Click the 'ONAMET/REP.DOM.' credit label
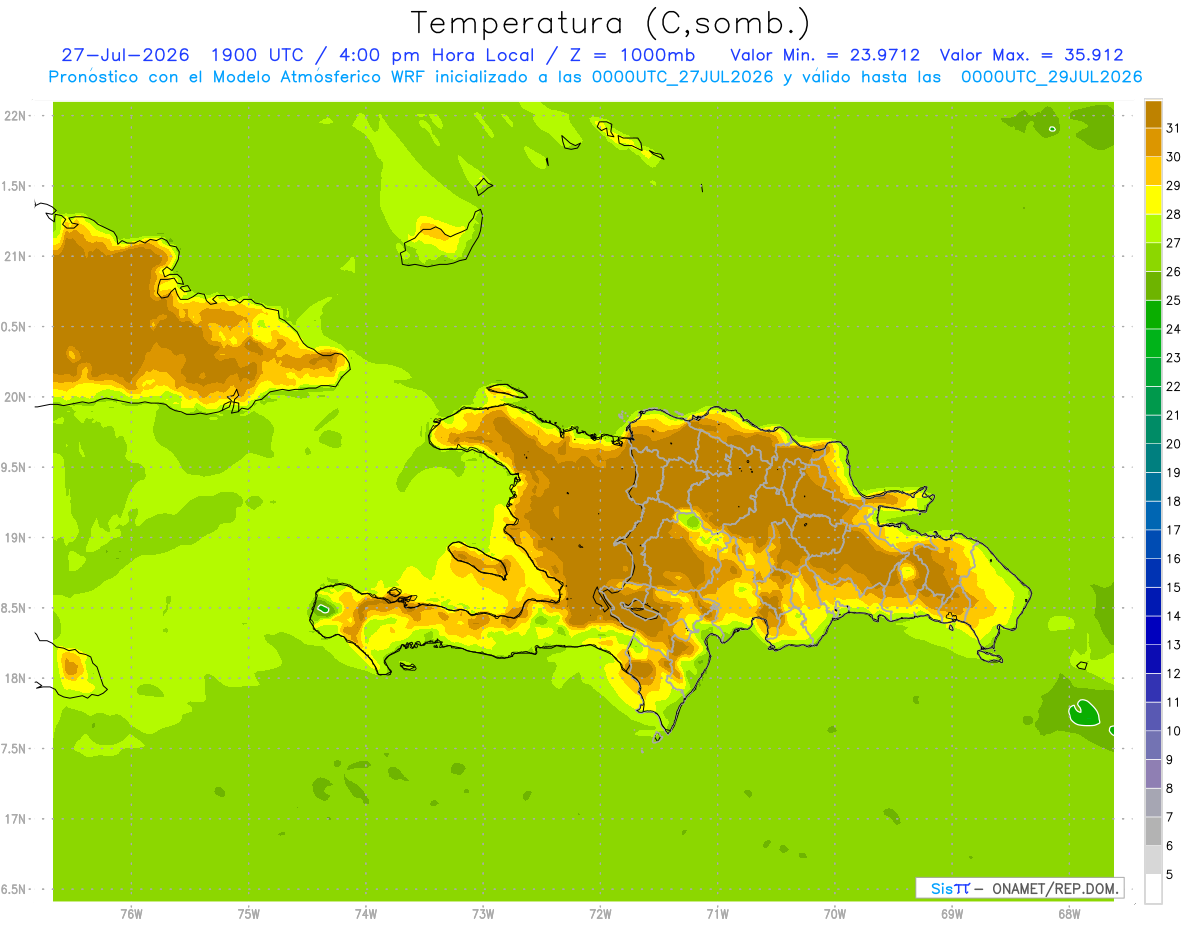Viewport: 1200px width, 927px height. point(1056,888)
